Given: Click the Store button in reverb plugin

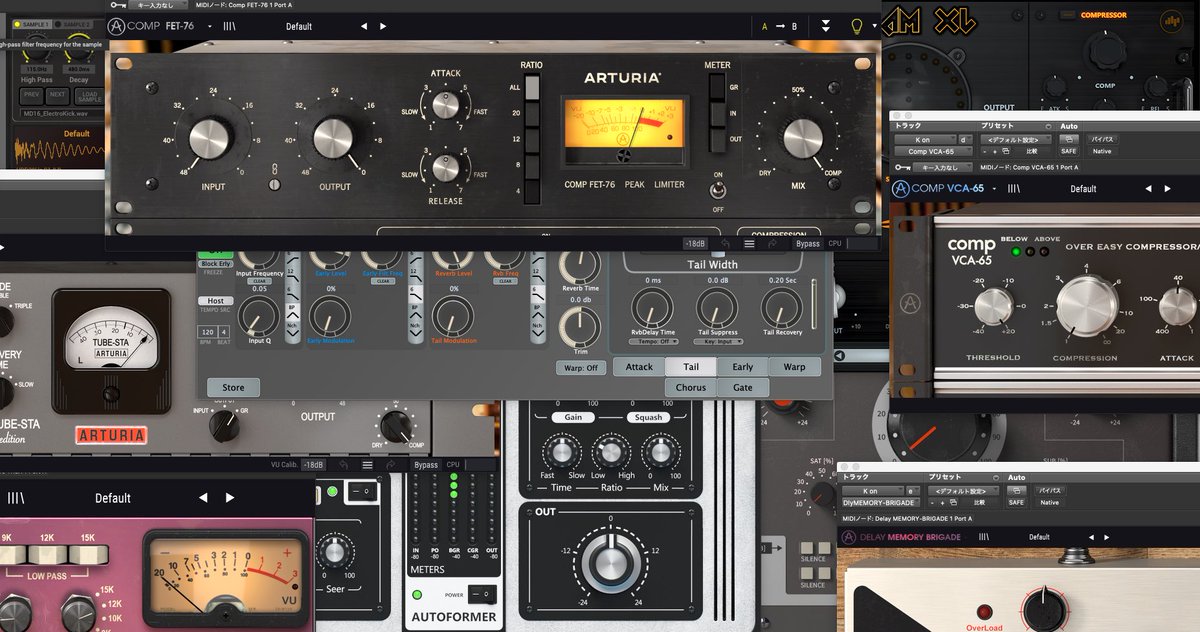Looking at the screenshot, I should (x=233, y=387).
